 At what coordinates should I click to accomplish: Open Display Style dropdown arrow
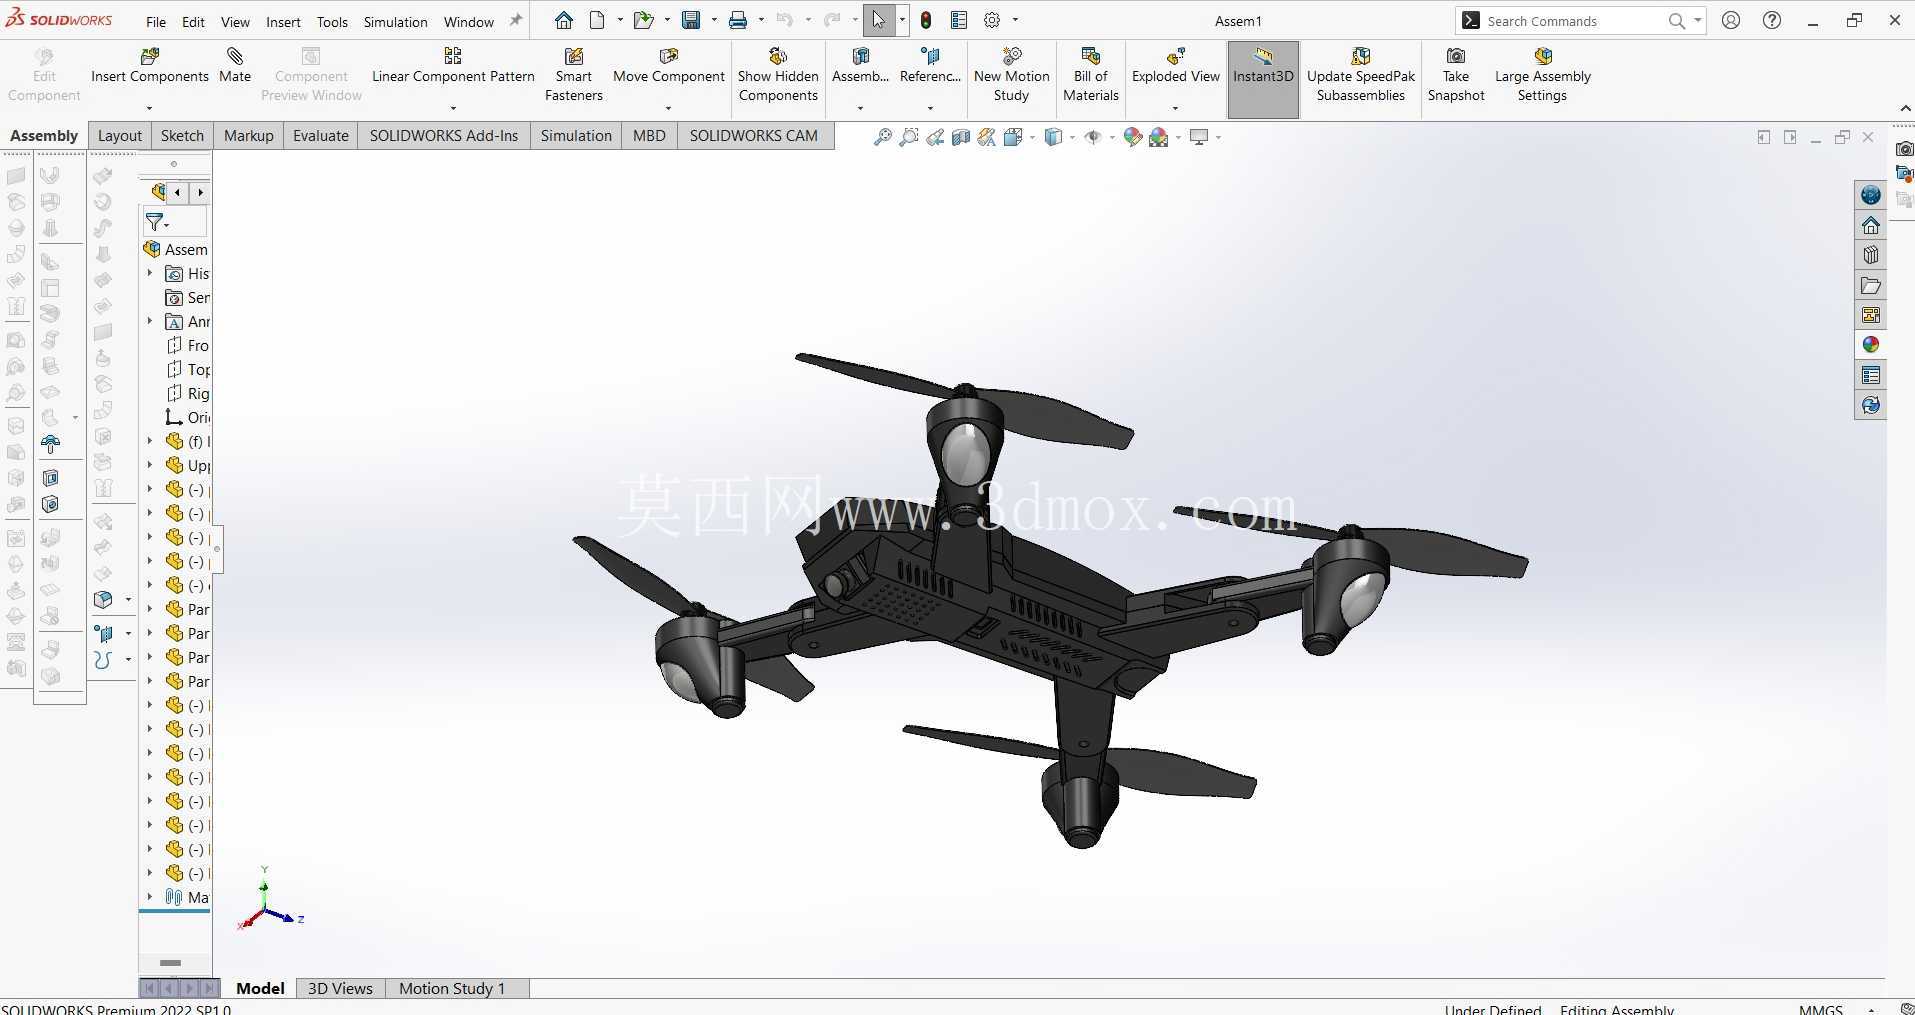1072,137
